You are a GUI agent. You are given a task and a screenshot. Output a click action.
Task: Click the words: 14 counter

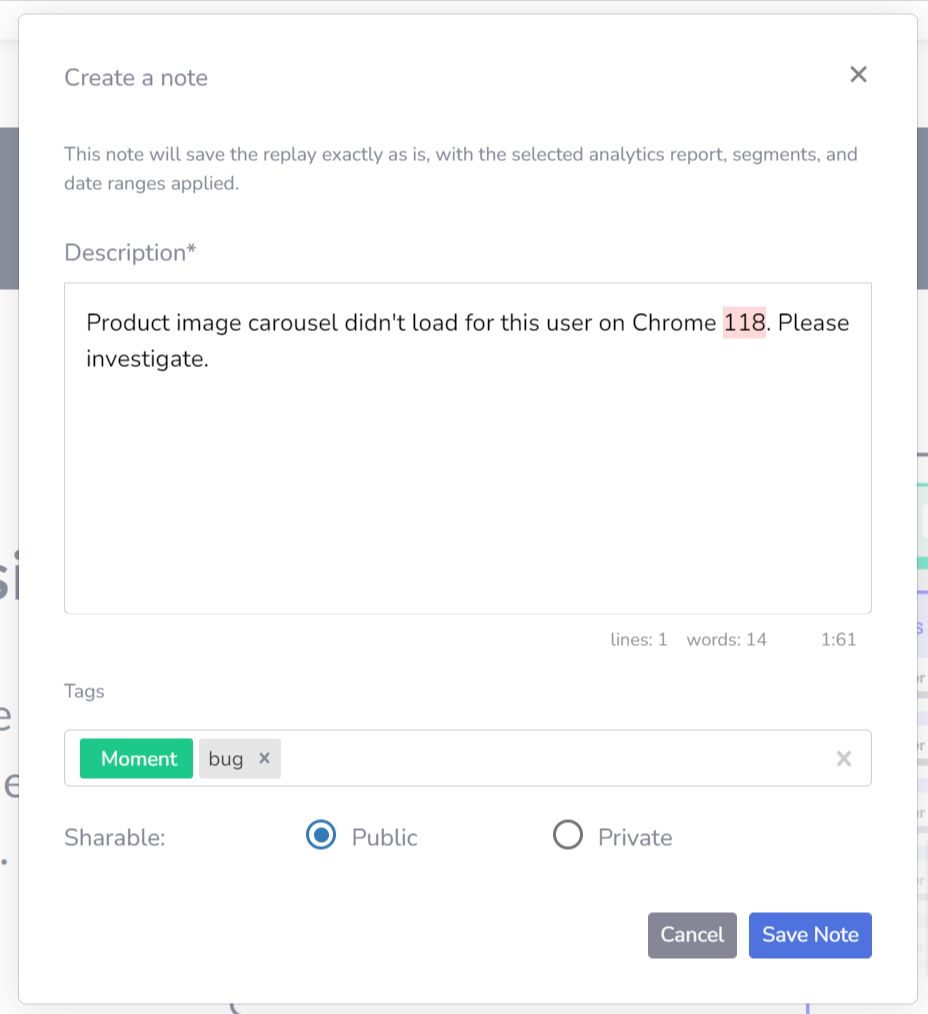726,640
